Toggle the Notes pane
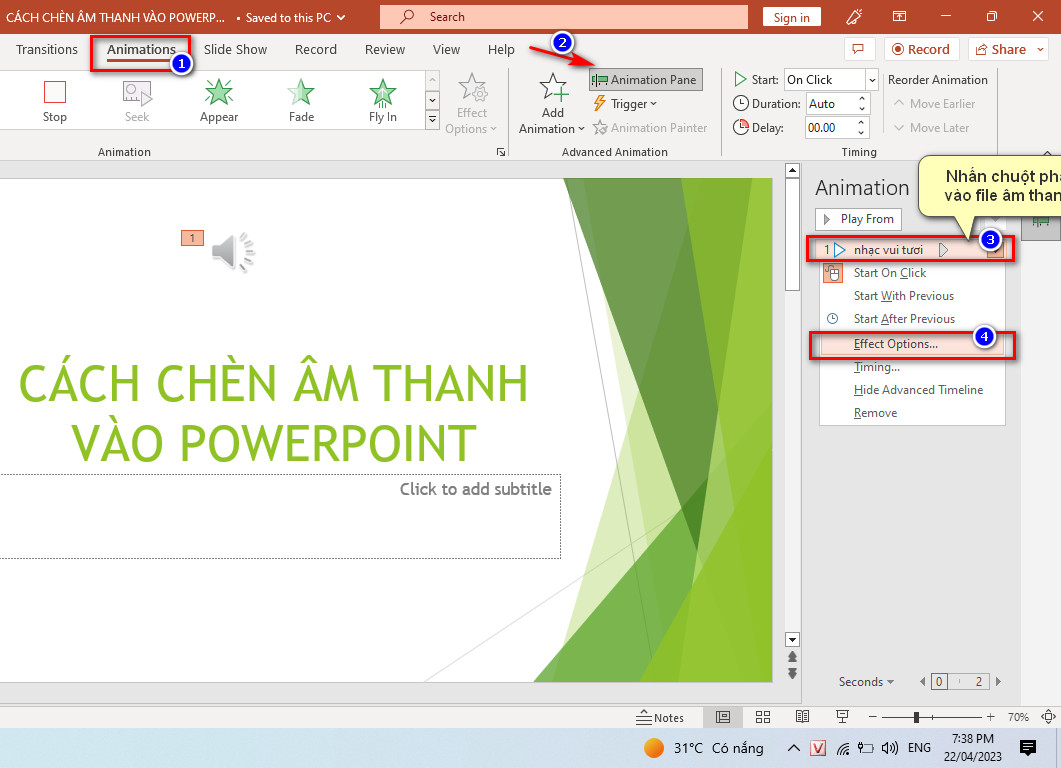This screenshot has height=768, width=1061. [660, 717]
